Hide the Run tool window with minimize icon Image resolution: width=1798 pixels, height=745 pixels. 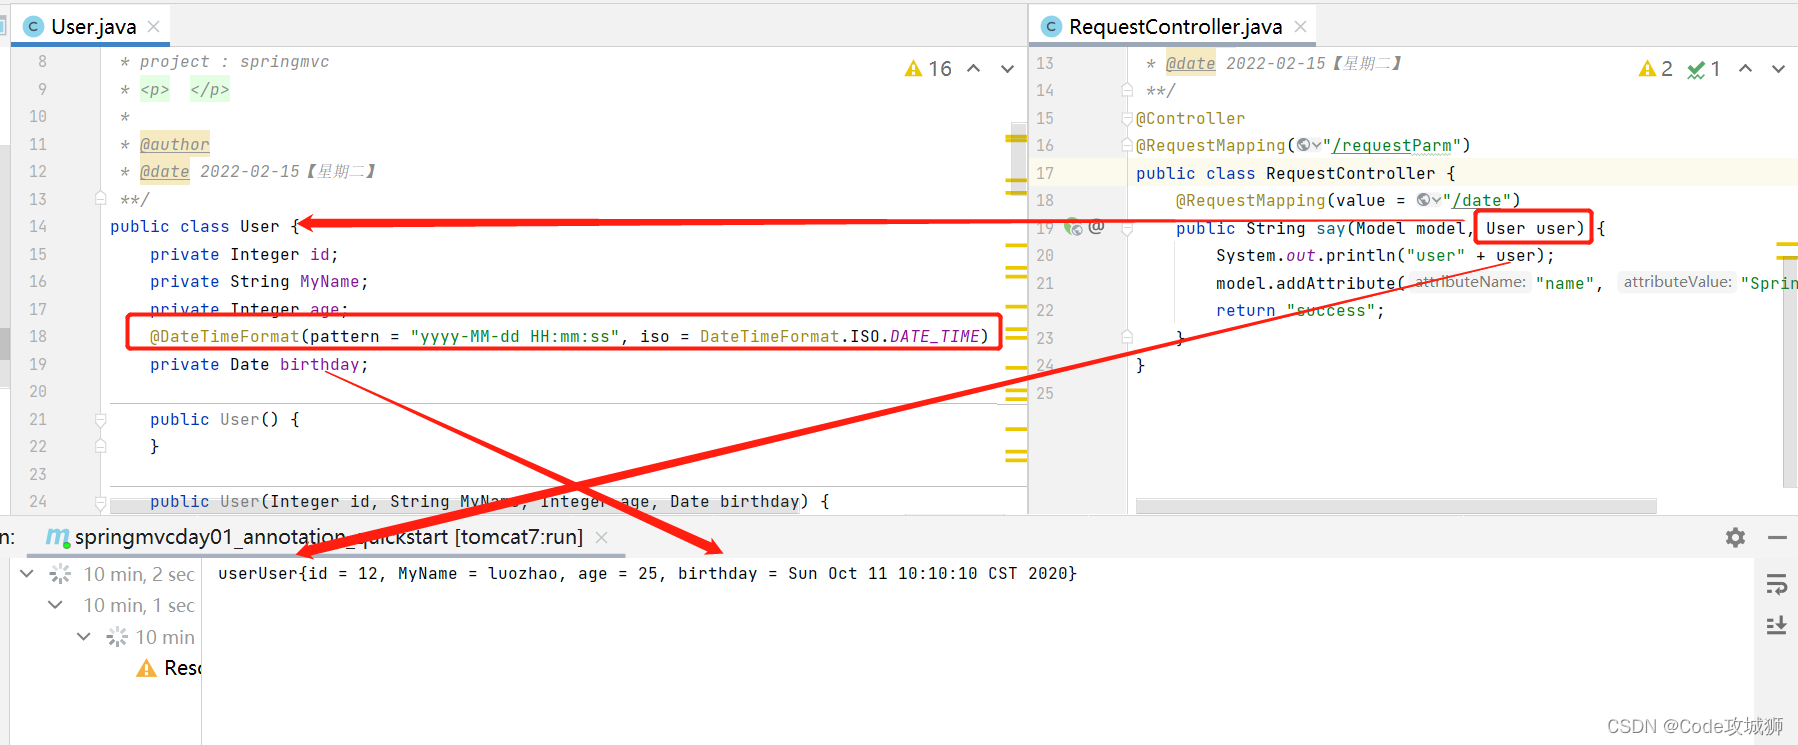pyautogui.click(x=1777, y=538)
